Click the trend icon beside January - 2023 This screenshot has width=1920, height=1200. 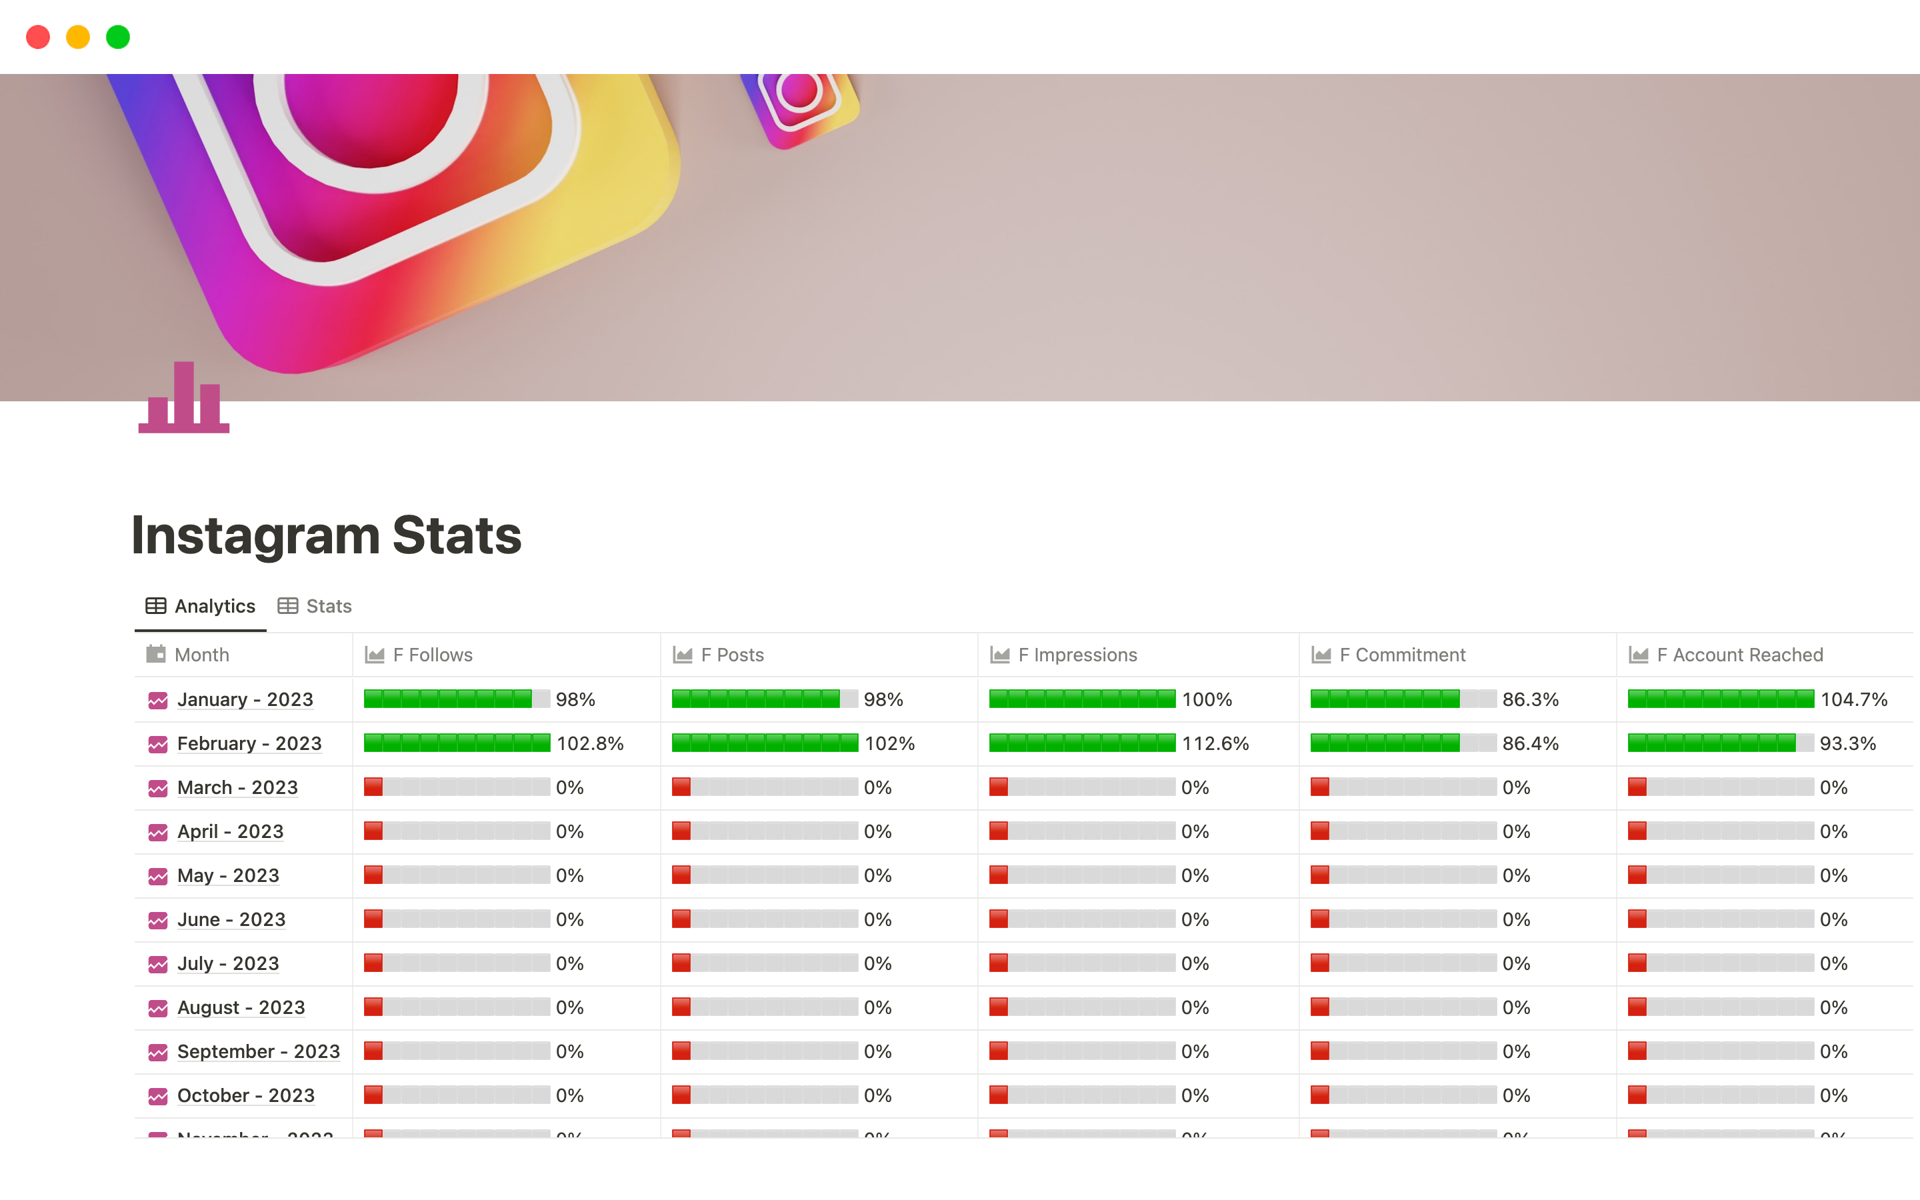[x=158, y=700]
